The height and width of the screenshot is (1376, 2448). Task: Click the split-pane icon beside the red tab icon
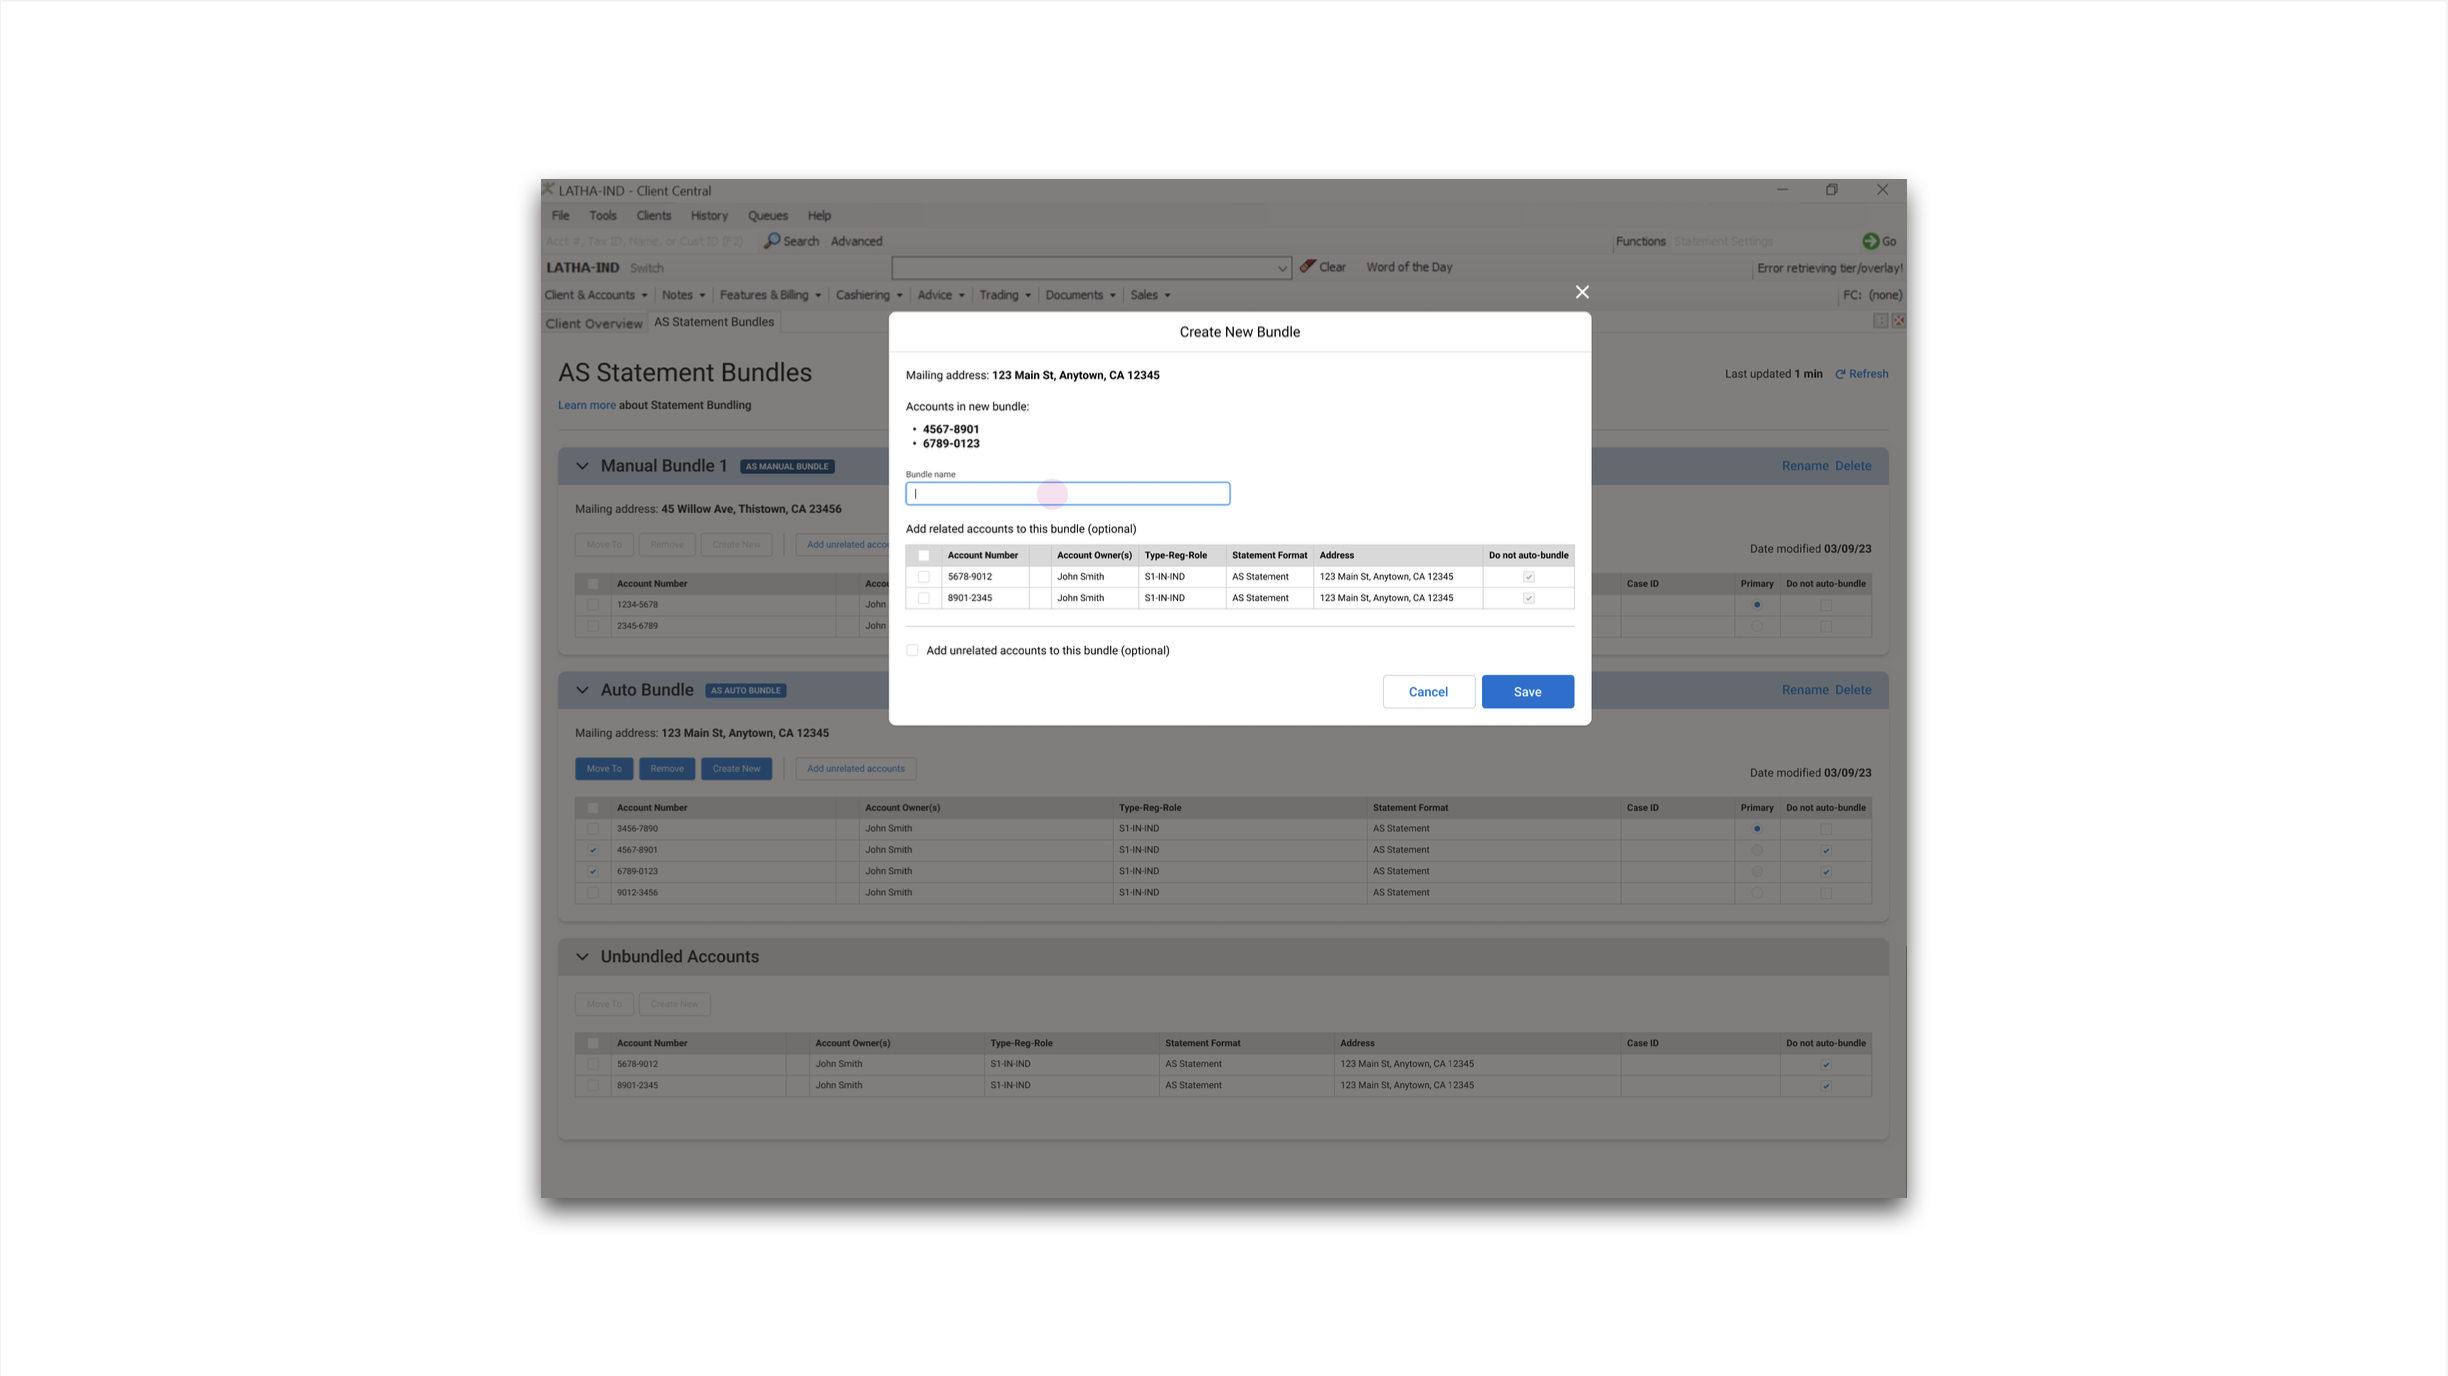[x=1880, y=321]
